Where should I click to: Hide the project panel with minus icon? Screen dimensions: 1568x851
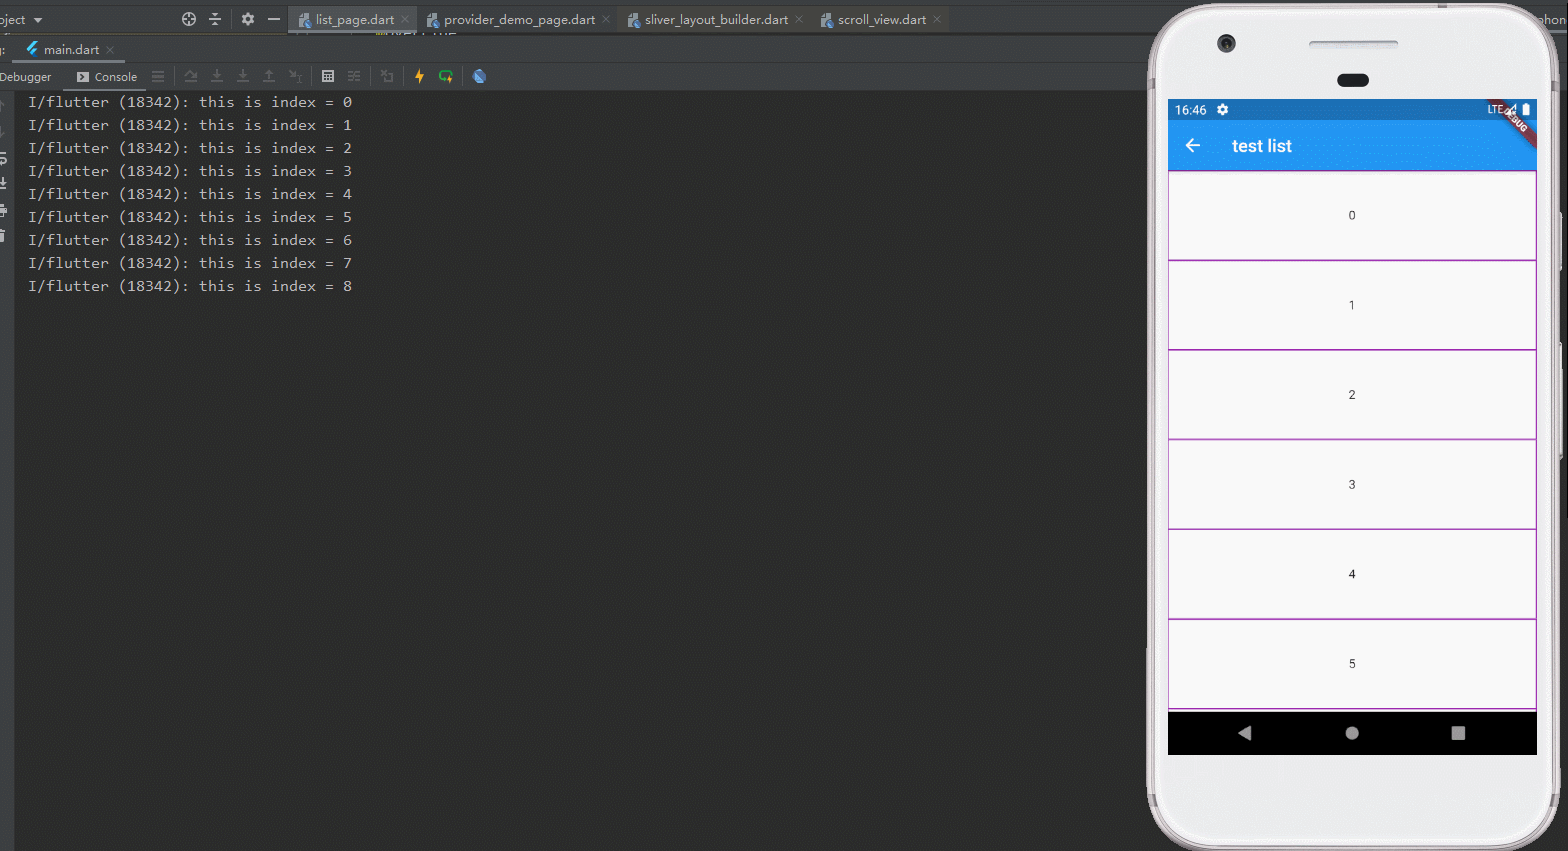click(x=274, y=19)
